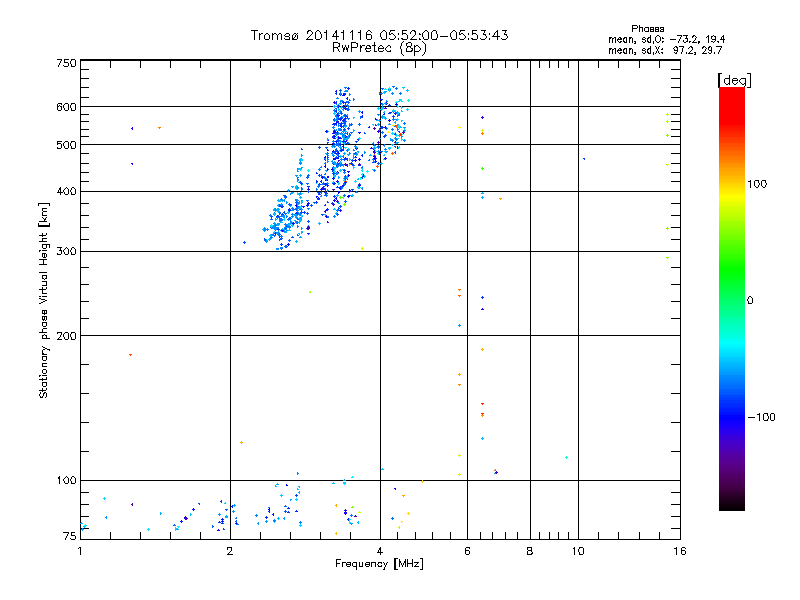Click the plot title 'Tromsø 20141116 05:52:00-05:53:43'
The width and height of the screenshot is (800, 600).
click(379, 35)
